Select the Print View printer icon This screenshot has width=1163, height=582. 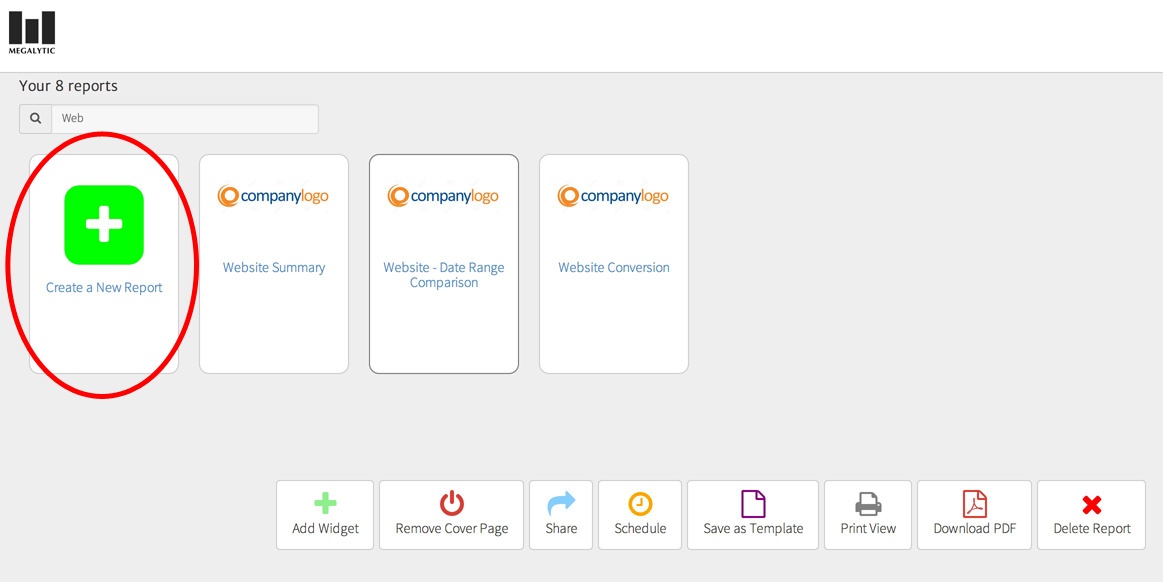[x=867, y=502]
